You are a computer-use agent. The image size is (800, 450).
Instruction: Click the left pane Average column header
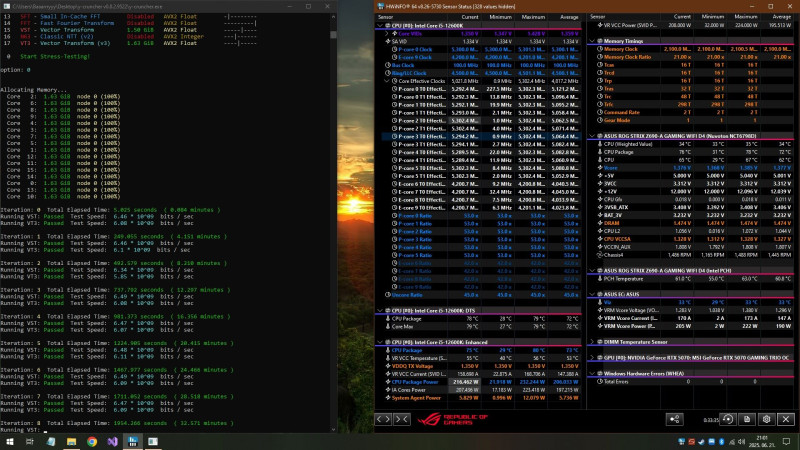tap(565, 17)
